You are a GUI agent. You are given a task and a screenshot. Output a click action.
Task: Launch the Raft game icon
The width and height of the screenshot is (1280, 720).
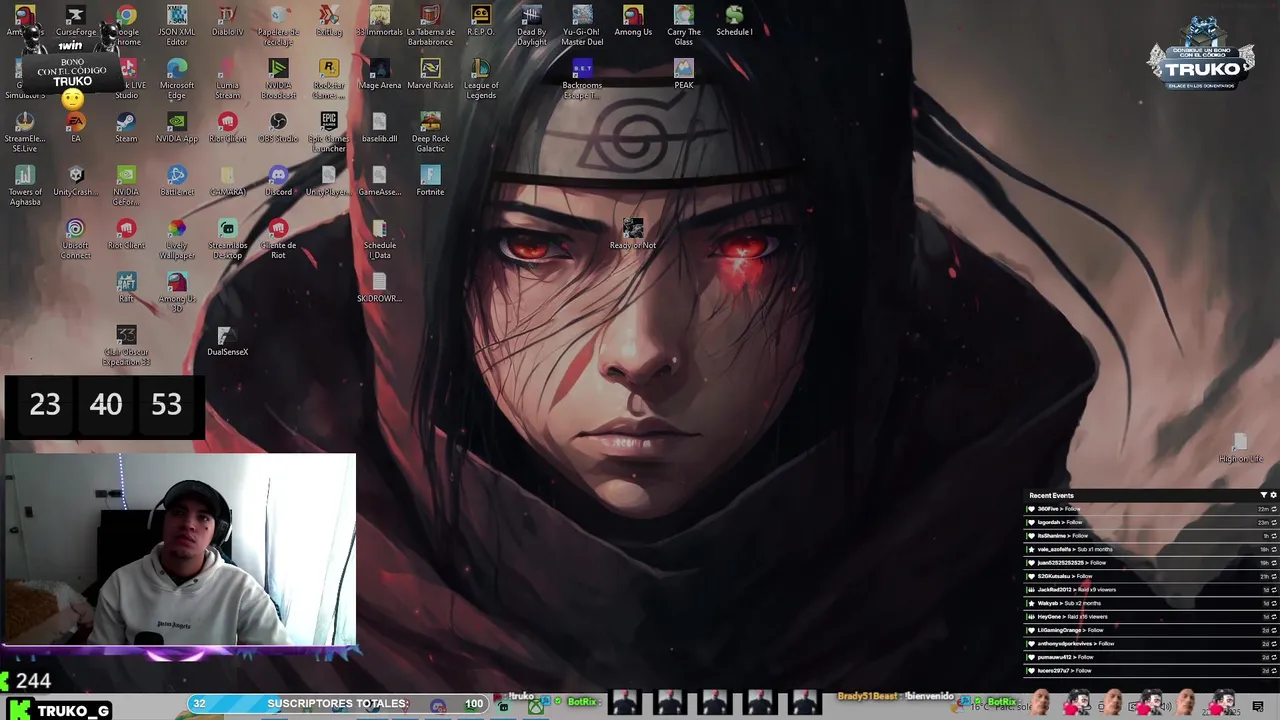tap(126, 287)
